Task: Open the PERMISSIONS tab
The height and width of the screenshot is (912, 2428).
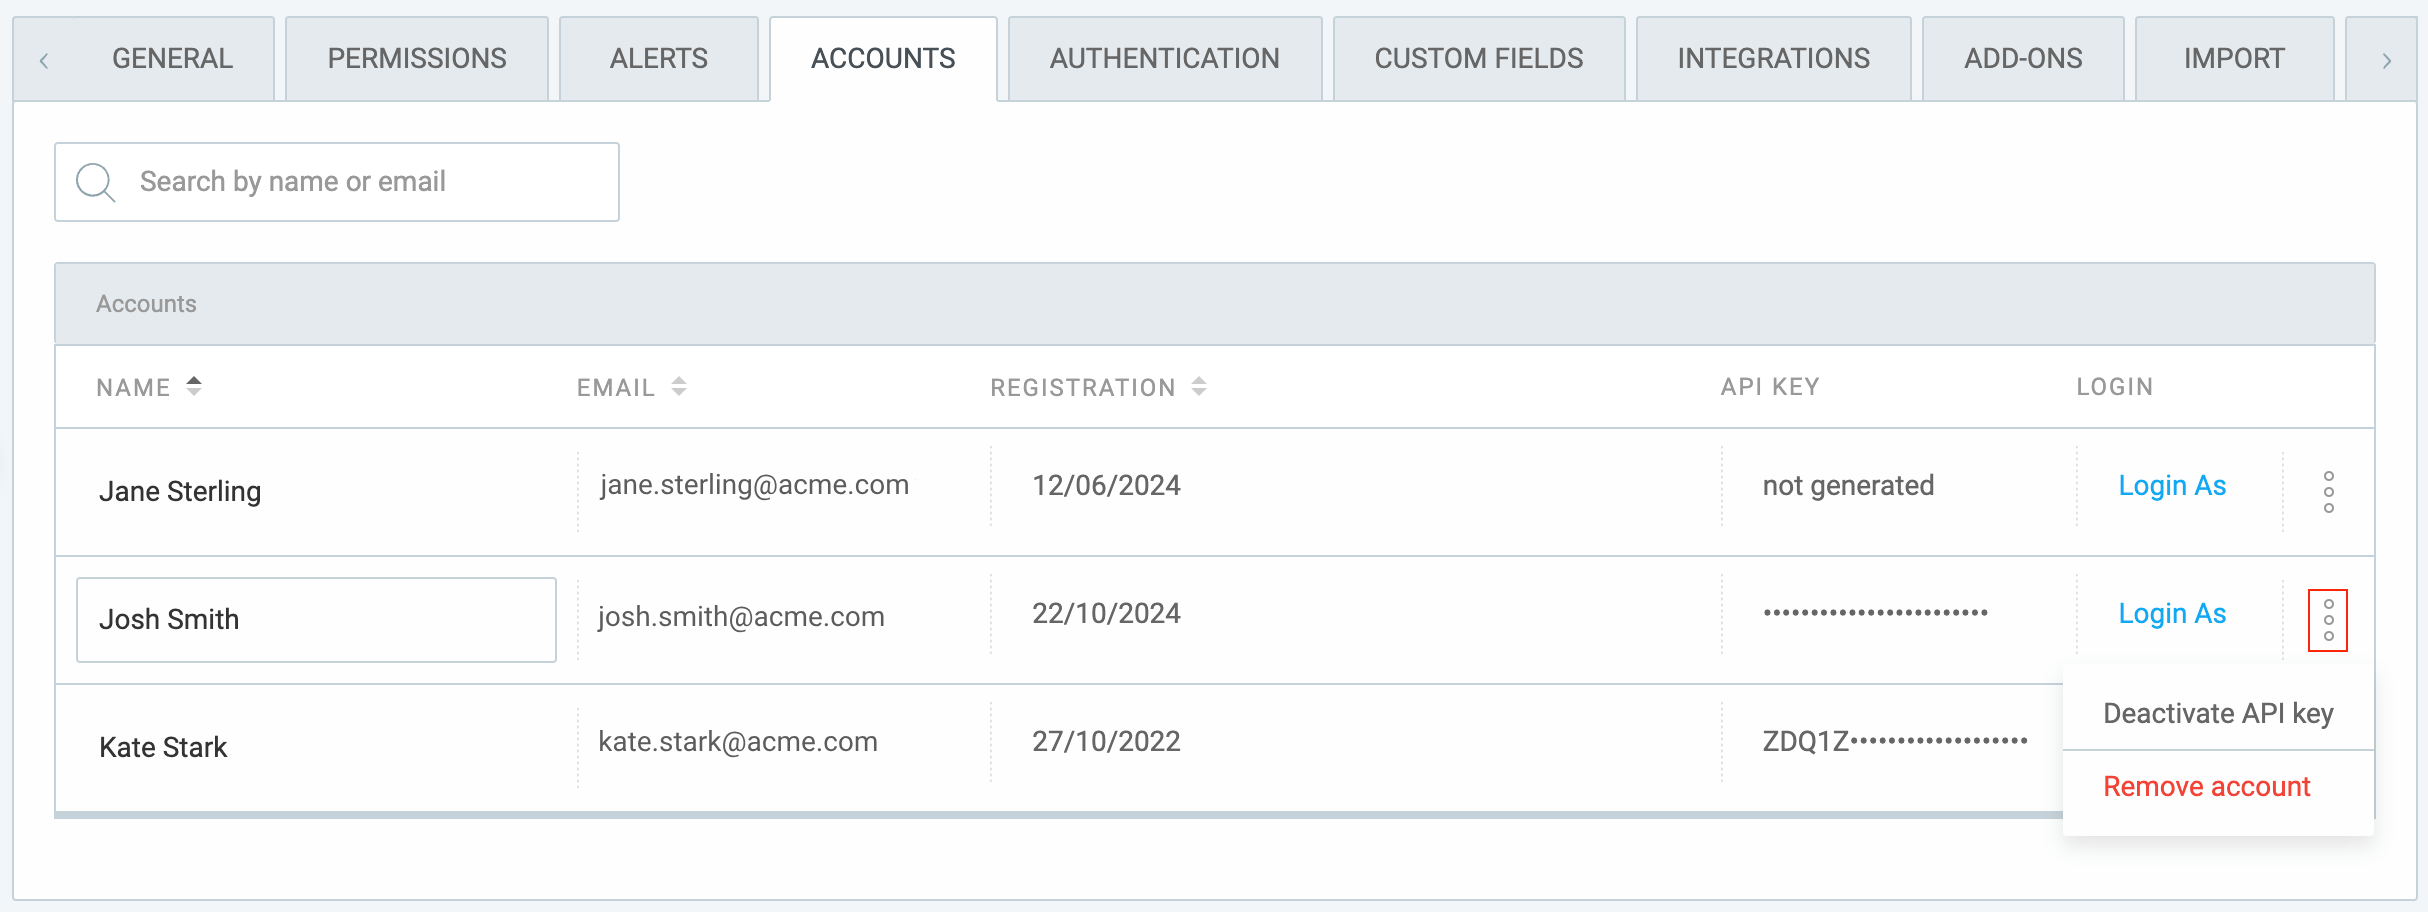Action: click(416, 58)
